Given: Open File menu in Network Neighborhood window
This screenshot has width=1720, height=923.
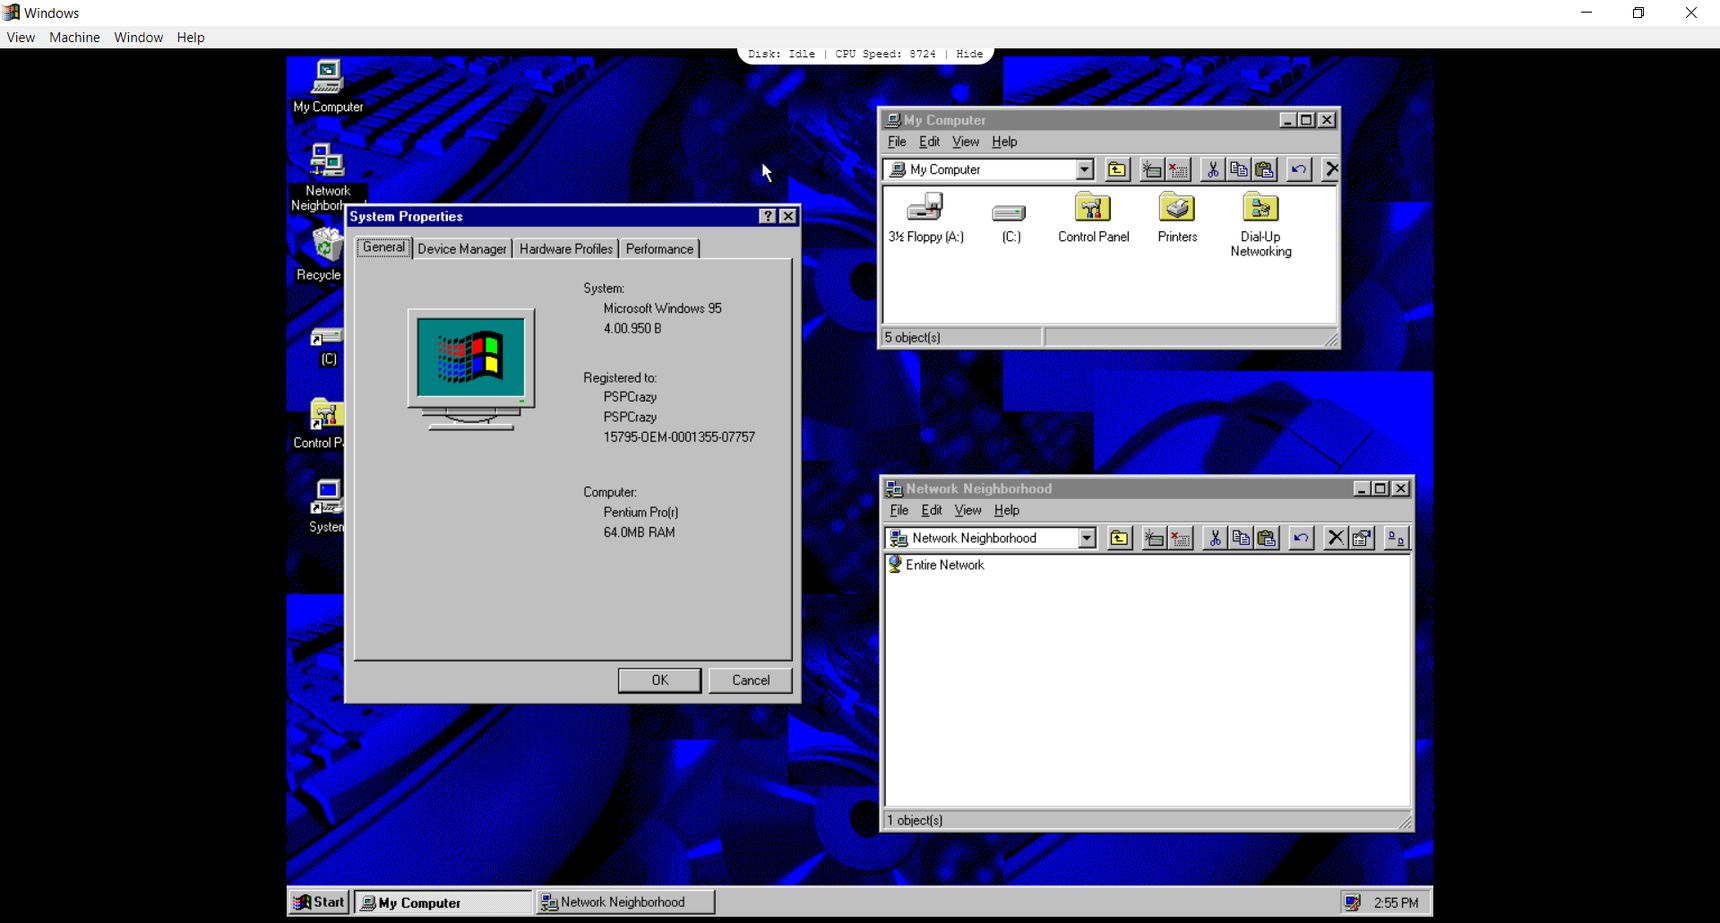Looking at the screenshot, I should pyautogui.click(x=899, y=510).
